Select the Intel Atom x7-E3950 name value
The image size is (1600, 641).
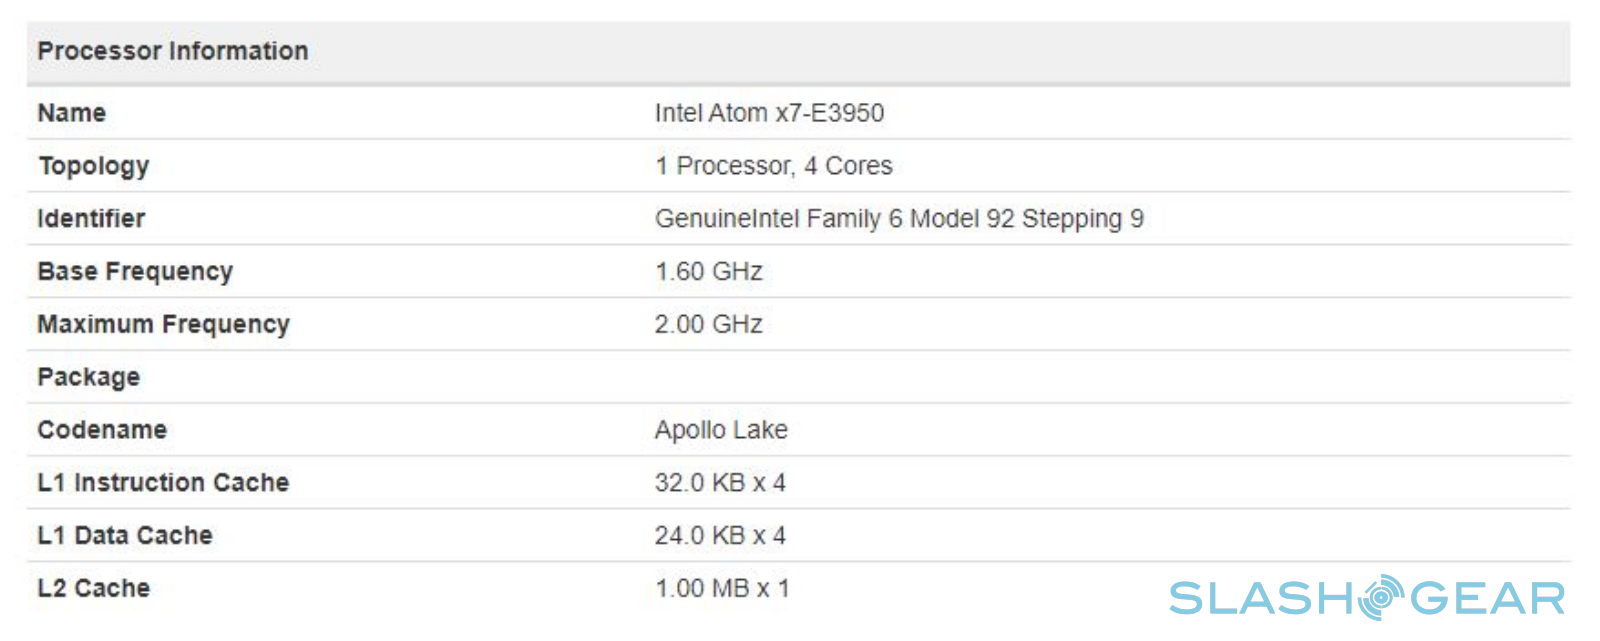point(769,113)
